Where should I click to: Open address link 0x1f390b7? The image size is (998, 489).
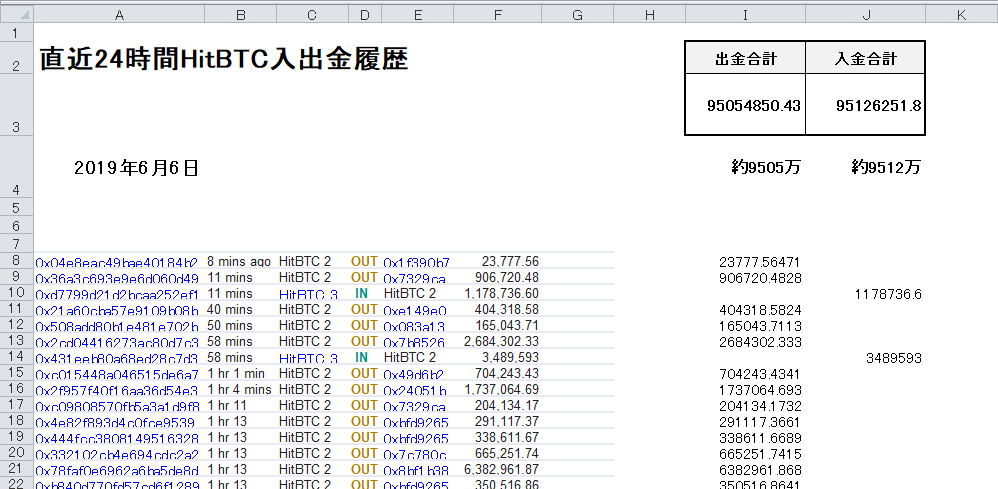click(x=416, y=262)
